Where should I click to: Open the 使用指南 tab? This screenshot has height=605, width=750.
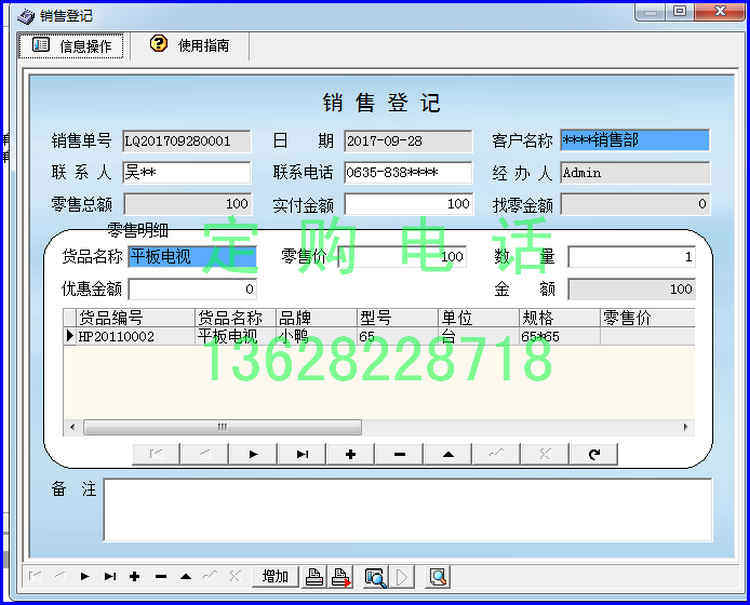pyautogui.click(x=190, y=46)
